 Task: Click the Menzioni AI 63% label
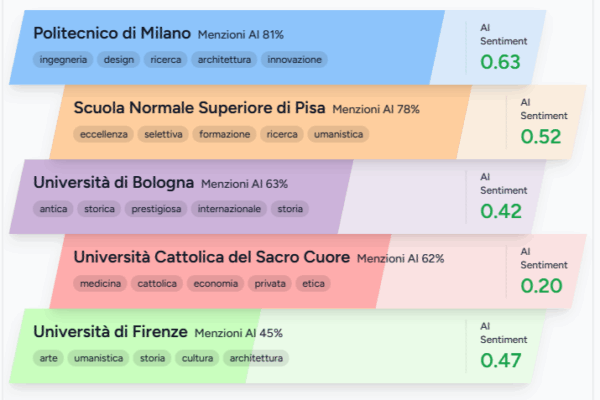244,184
